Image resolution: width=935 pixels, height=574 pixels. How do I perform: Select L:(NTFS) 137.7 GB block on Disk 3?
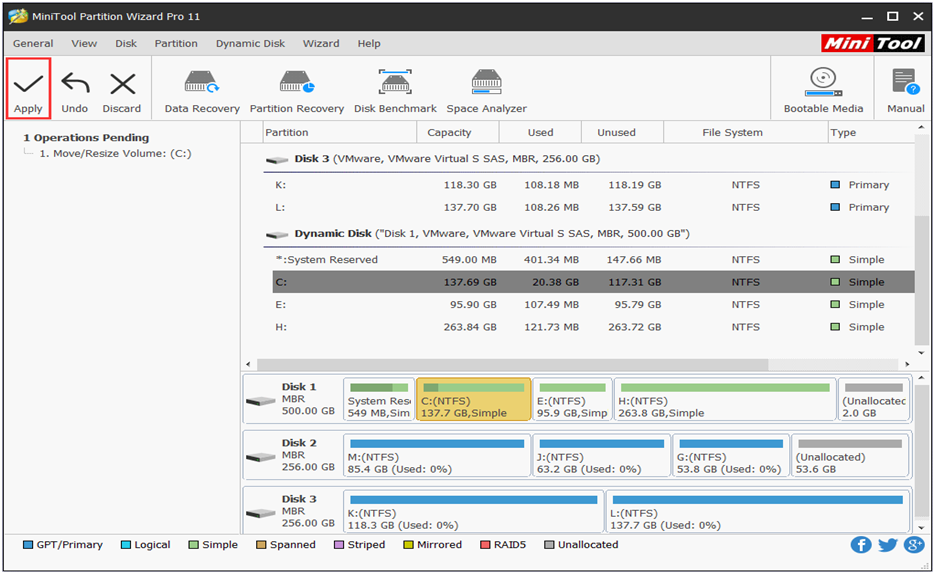758,511
